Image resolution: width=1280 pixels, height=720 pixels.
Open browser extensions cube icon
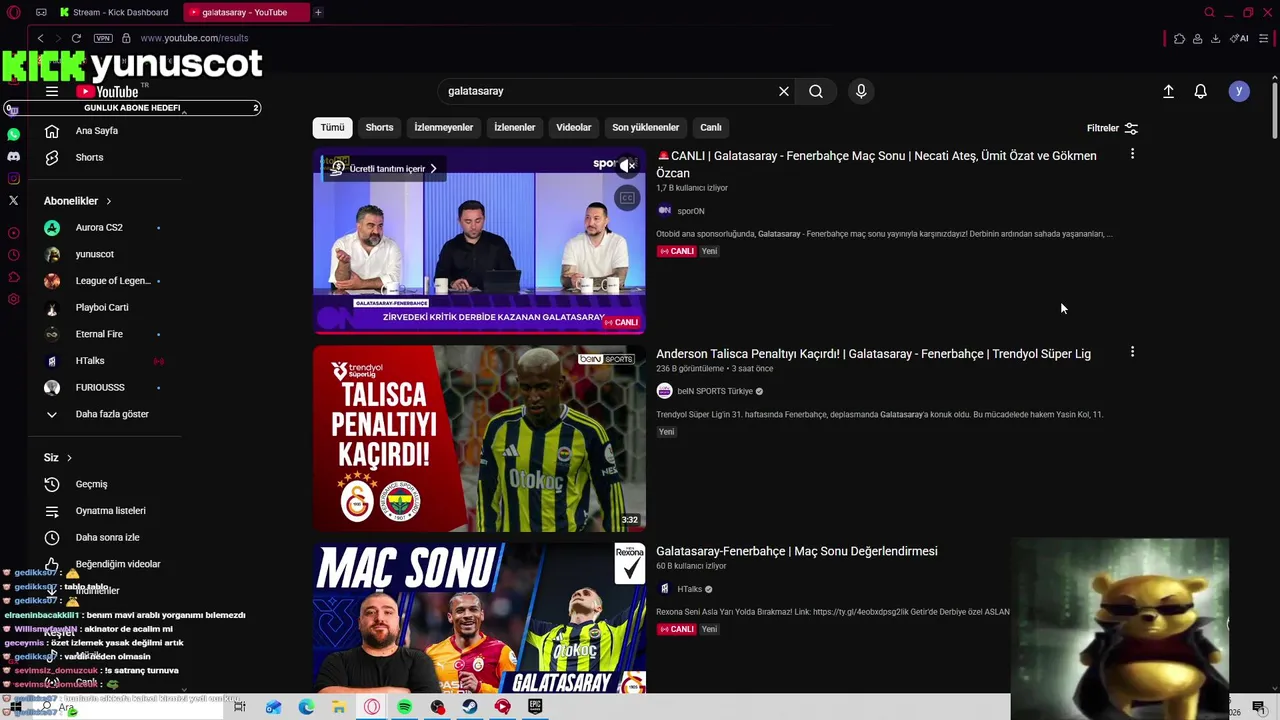point(1180,39)
